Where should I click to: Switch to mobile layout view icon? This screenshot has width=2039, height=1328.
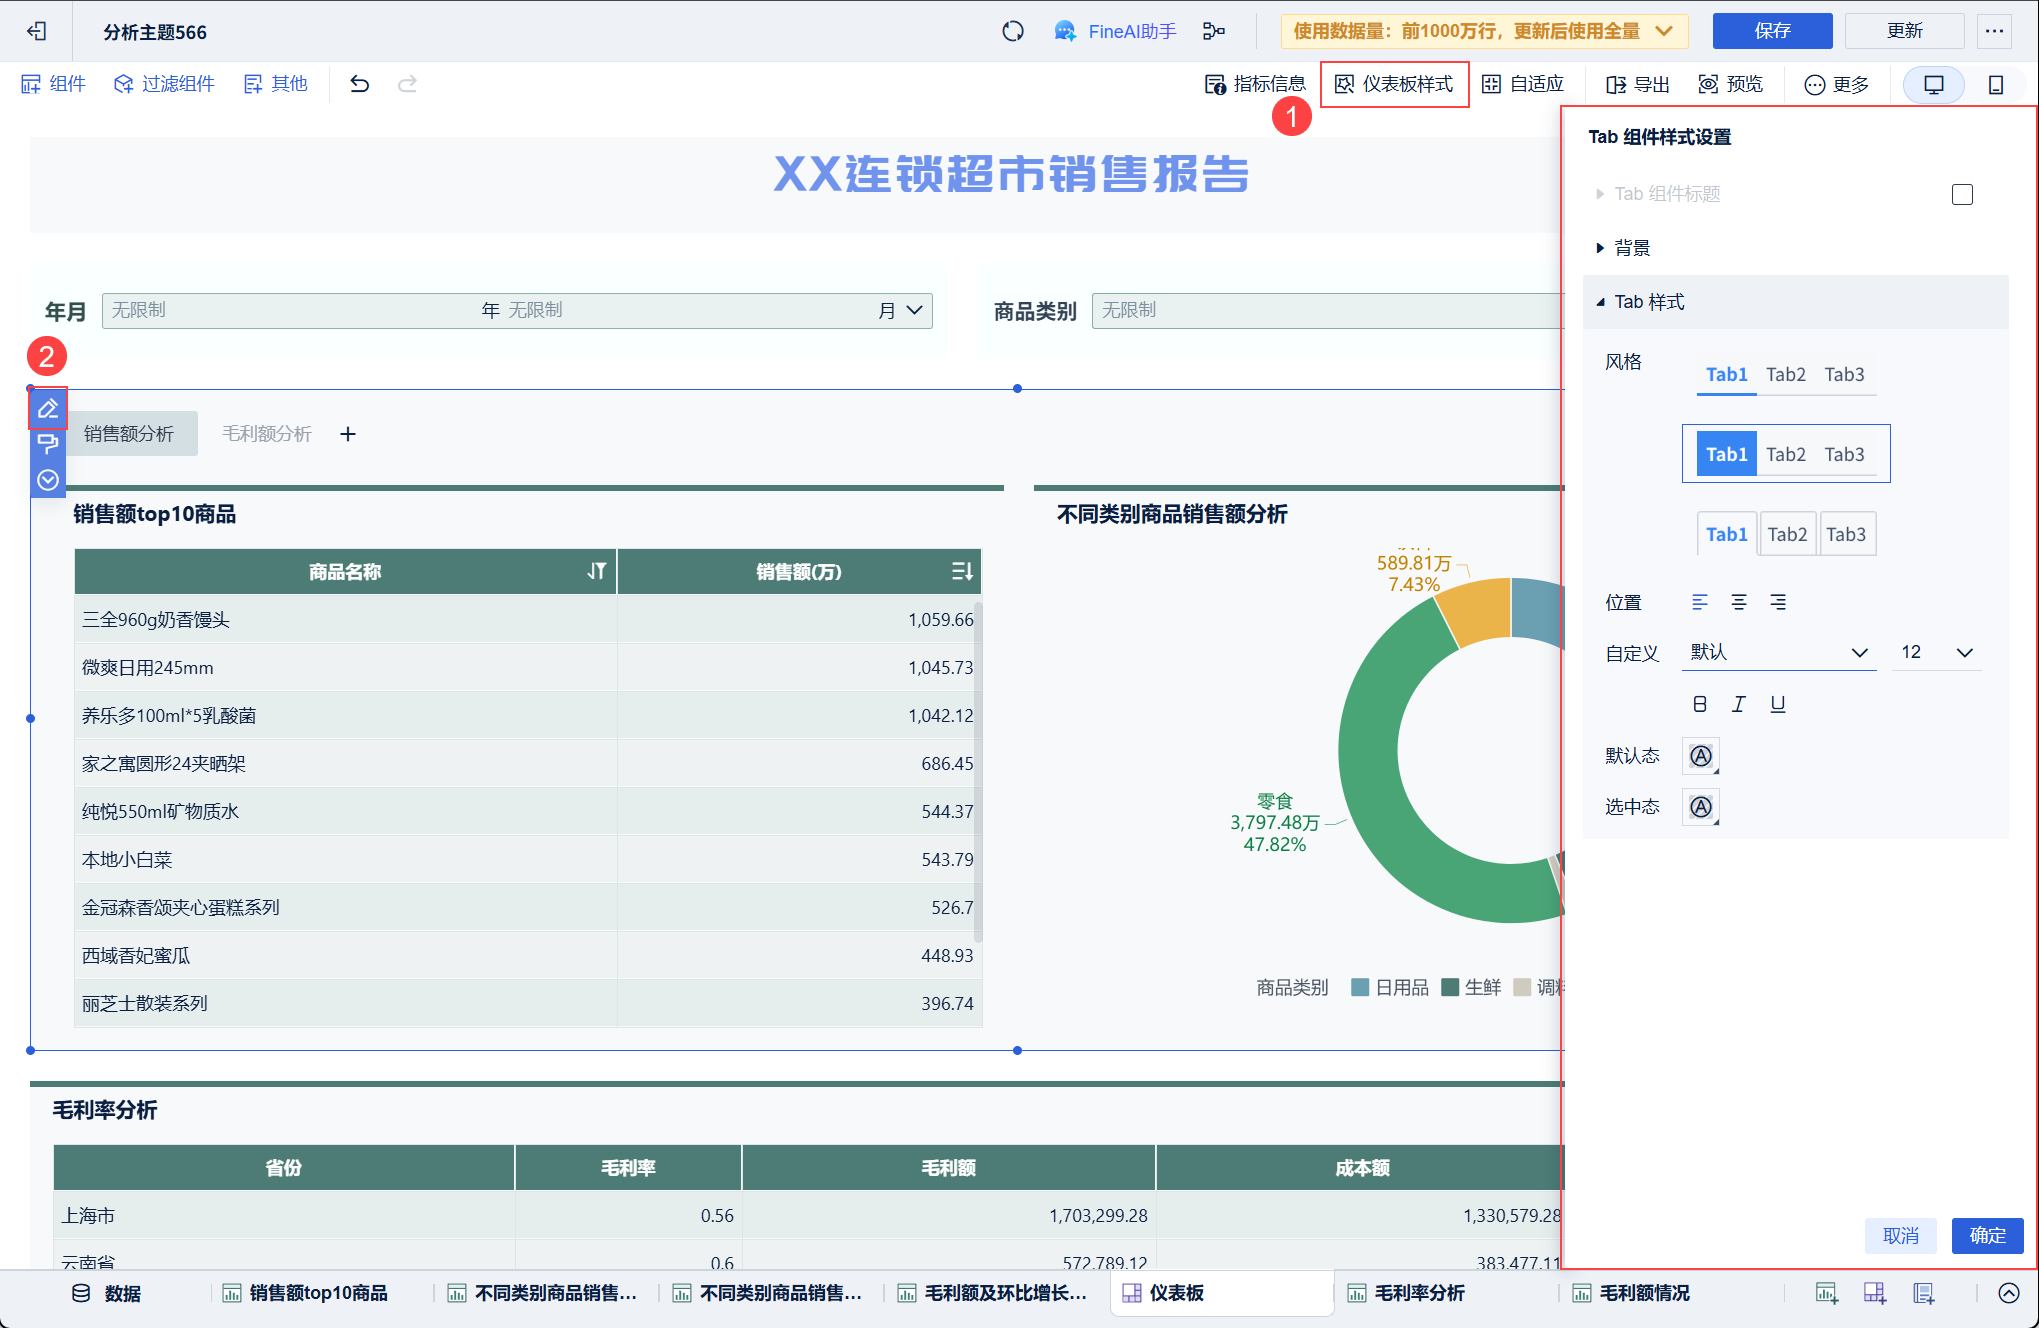tap(1995, 85)
